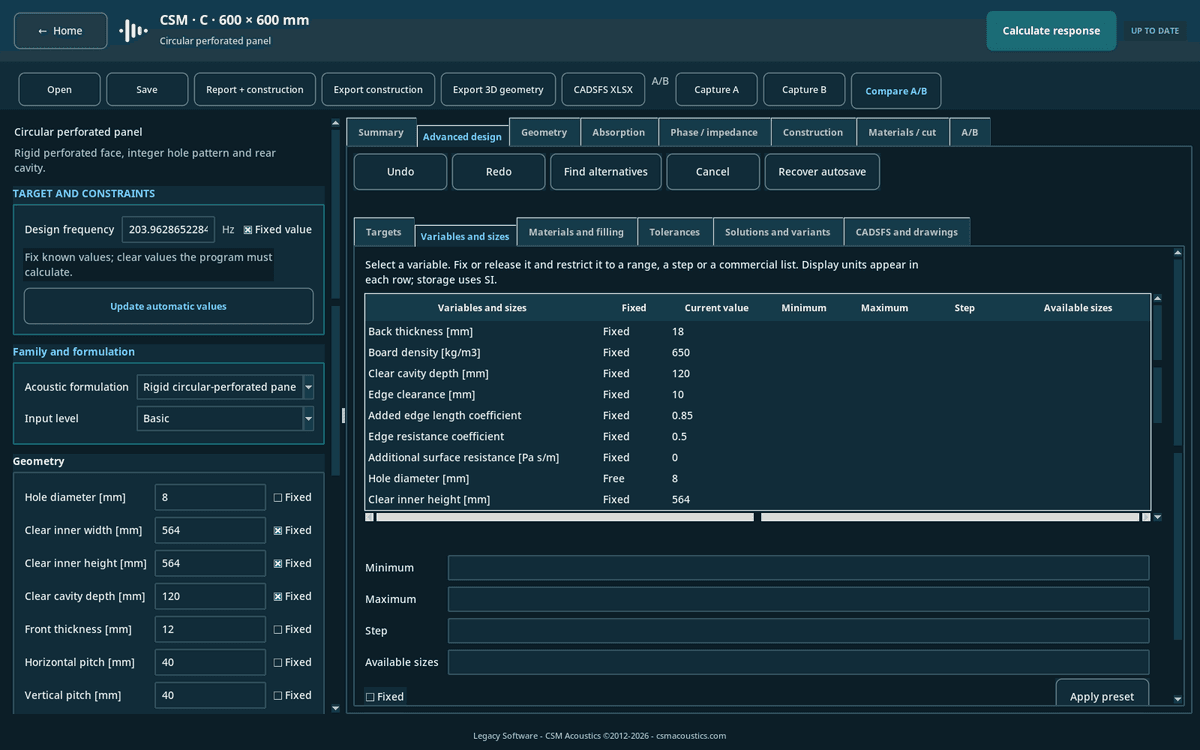Click the Available sizes input field
Viewport: 1200px width, 750px height.
(798, 662)
